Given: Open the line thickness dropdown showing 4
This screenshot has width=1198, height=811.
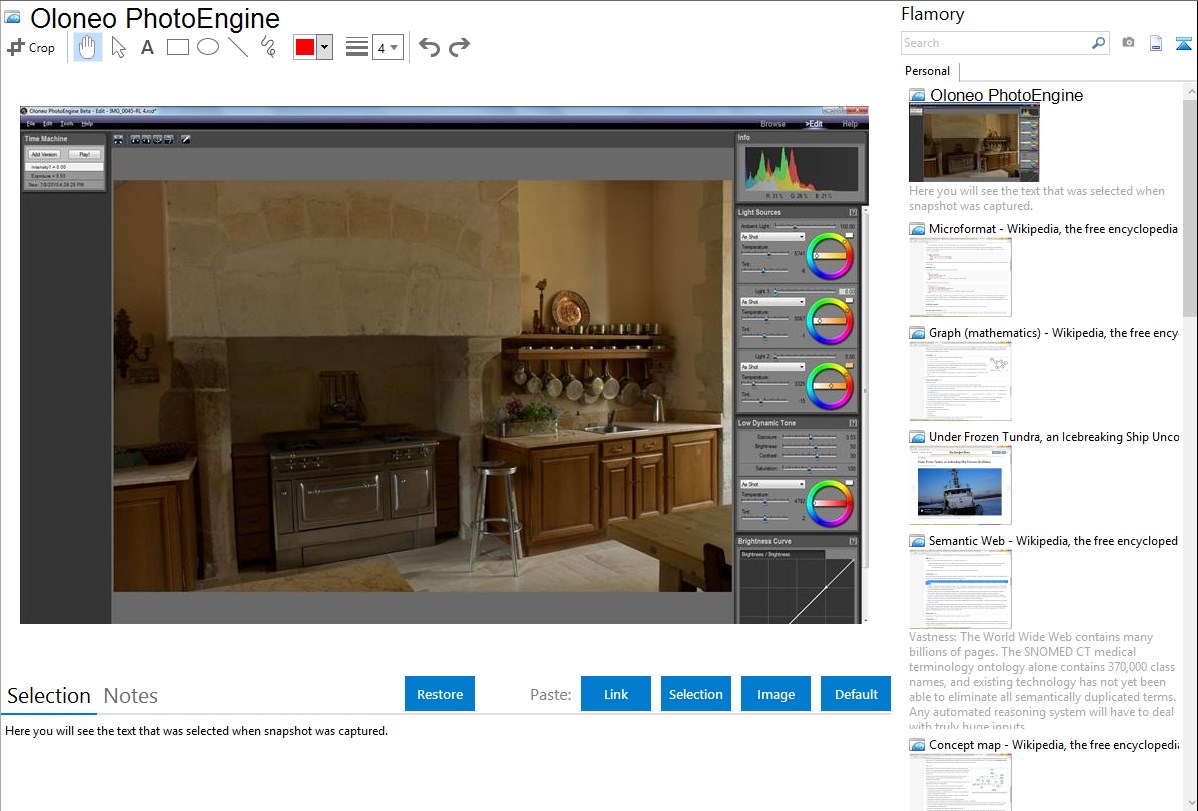Looking at the screenshot, I should pyautogui.click(x=387, y=47).
